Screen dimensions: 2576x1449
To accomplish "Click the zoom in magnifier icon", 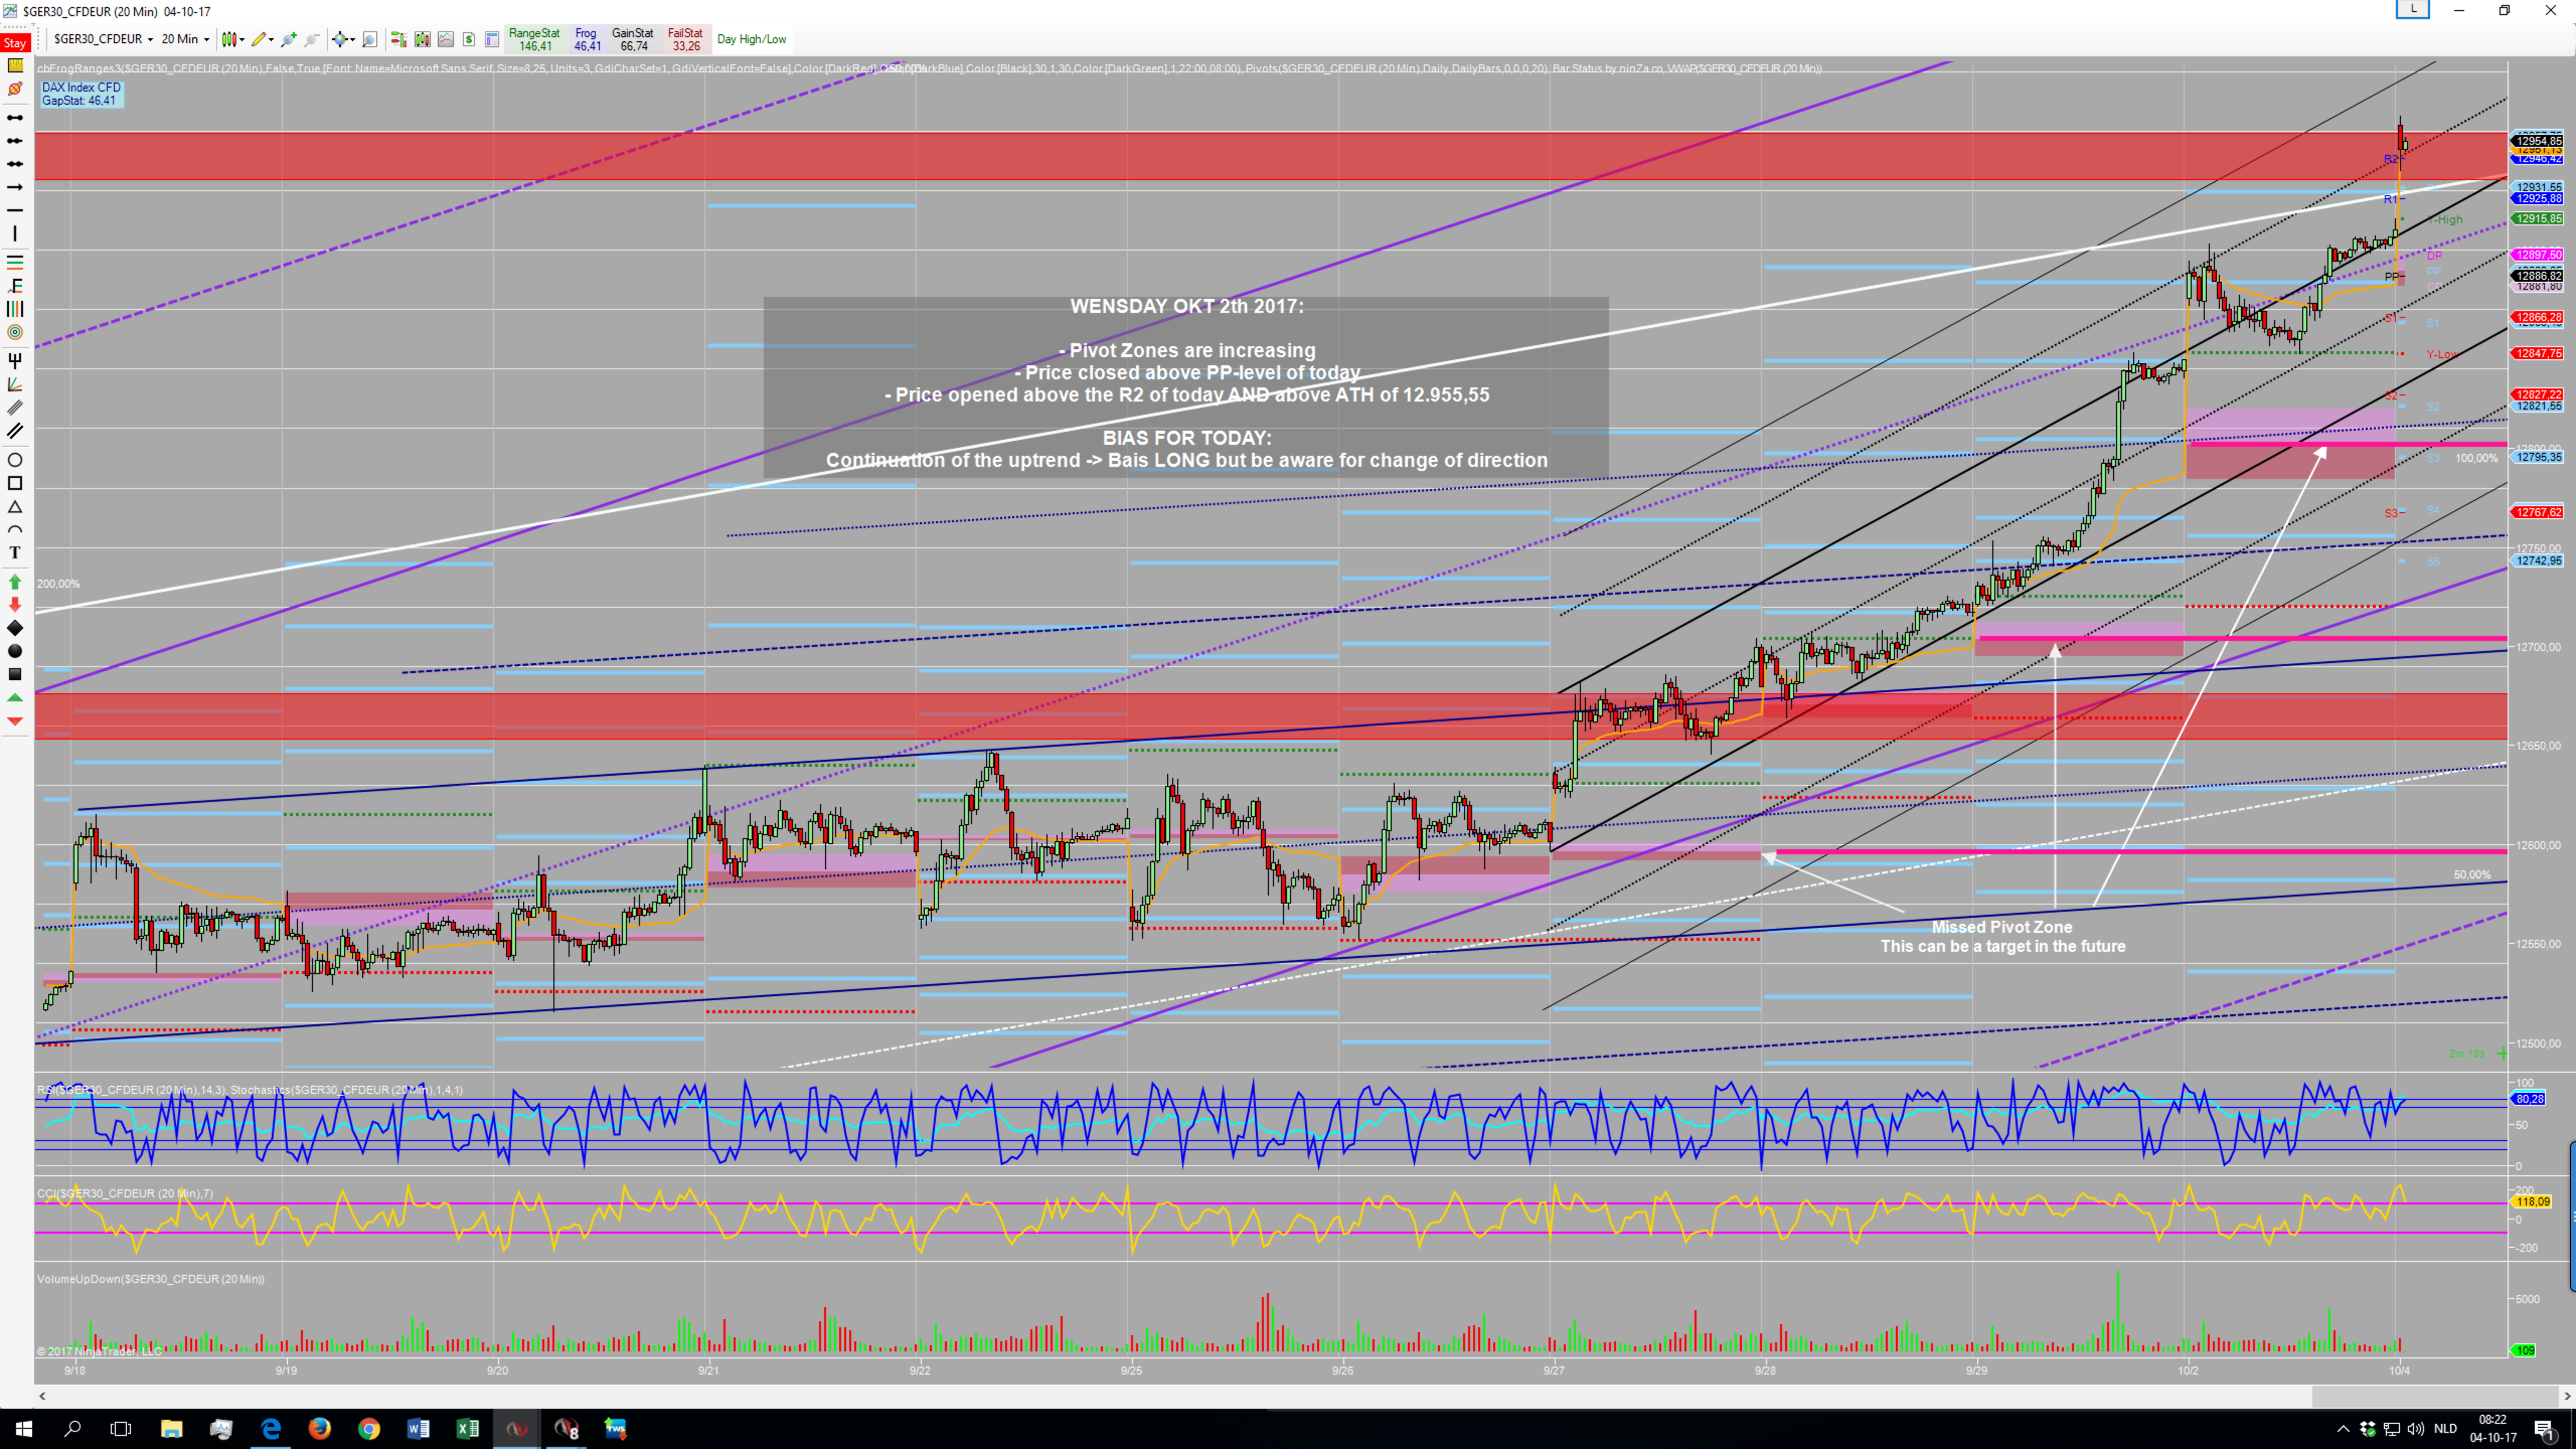I will [289, 39].
